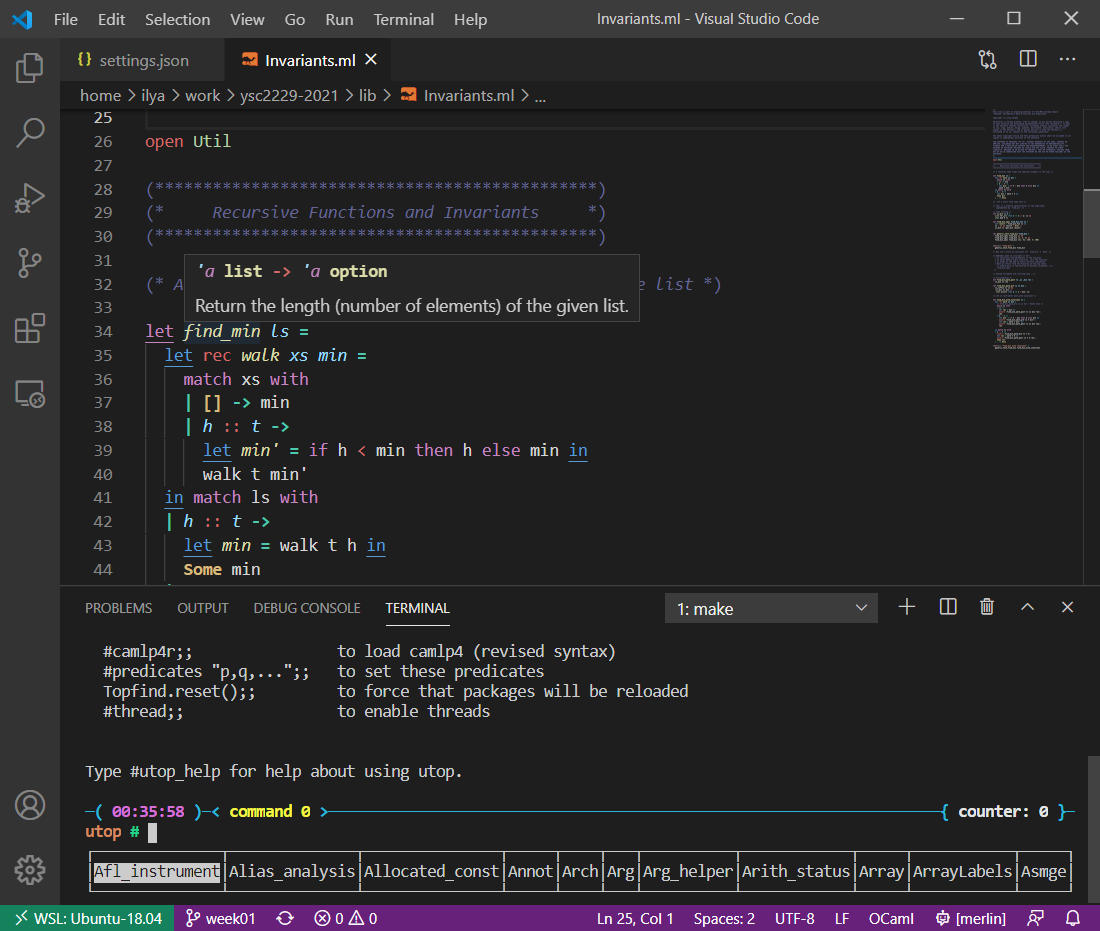
Task: Open the Explorer view in activity bar
Action: (30, 68)
